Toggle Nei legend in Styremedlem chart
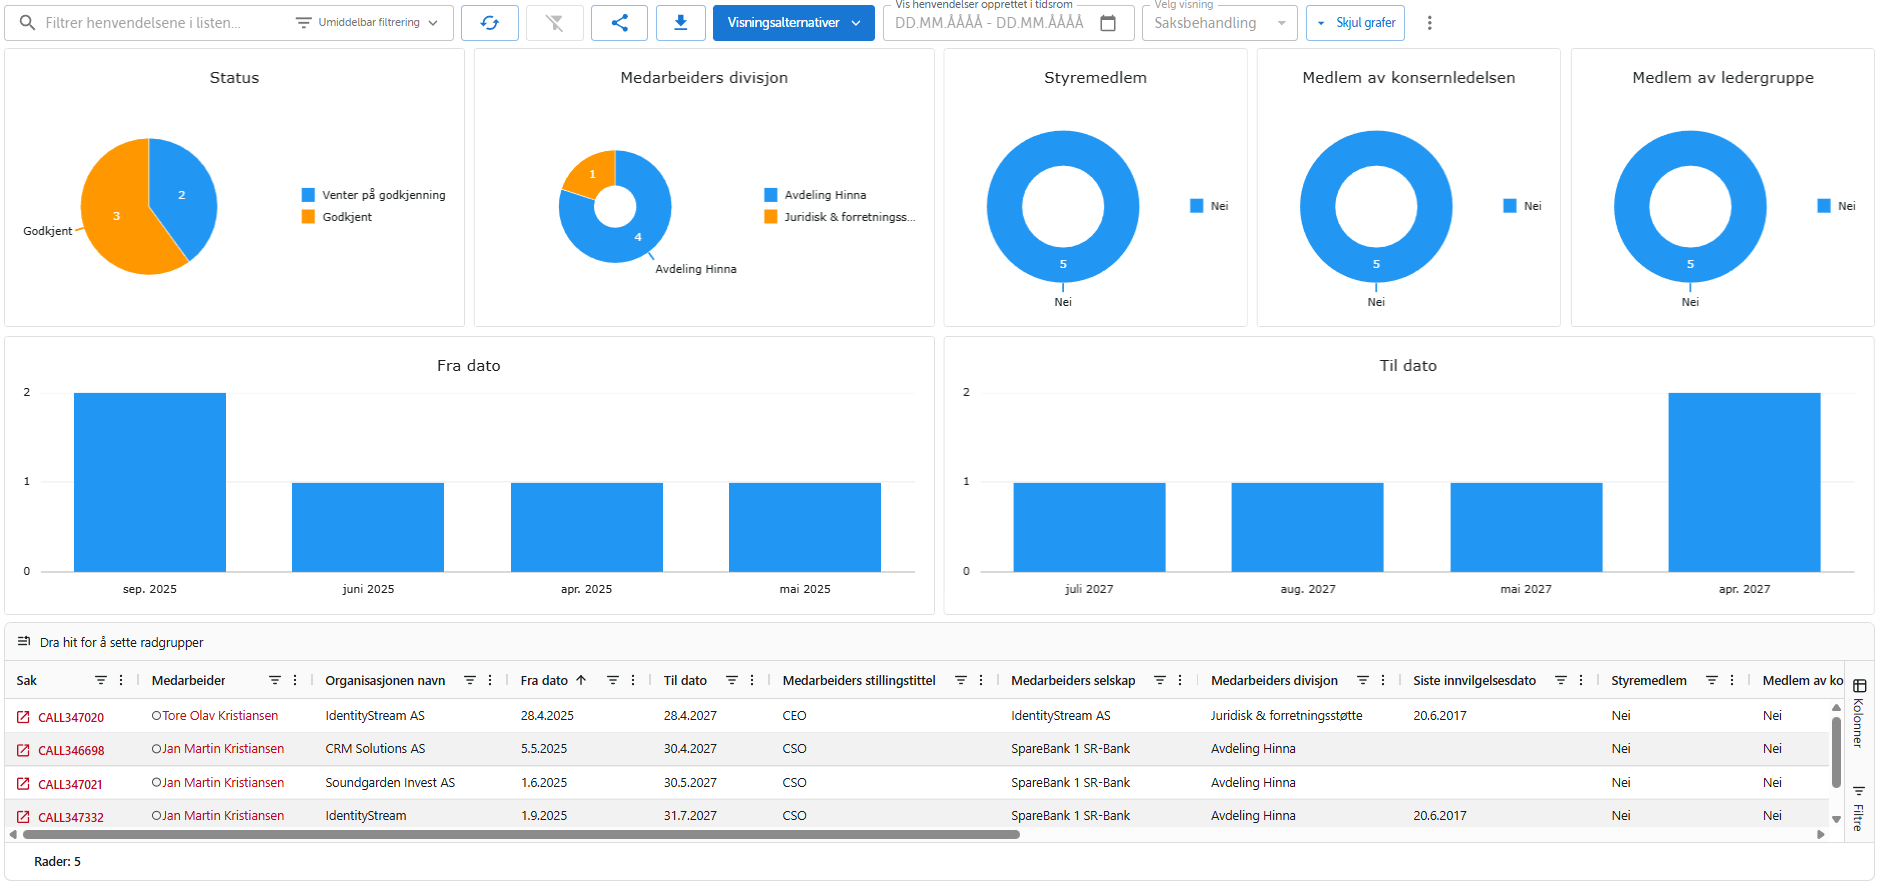This screenshot has width=1882, height=886. click(1209, 206)
